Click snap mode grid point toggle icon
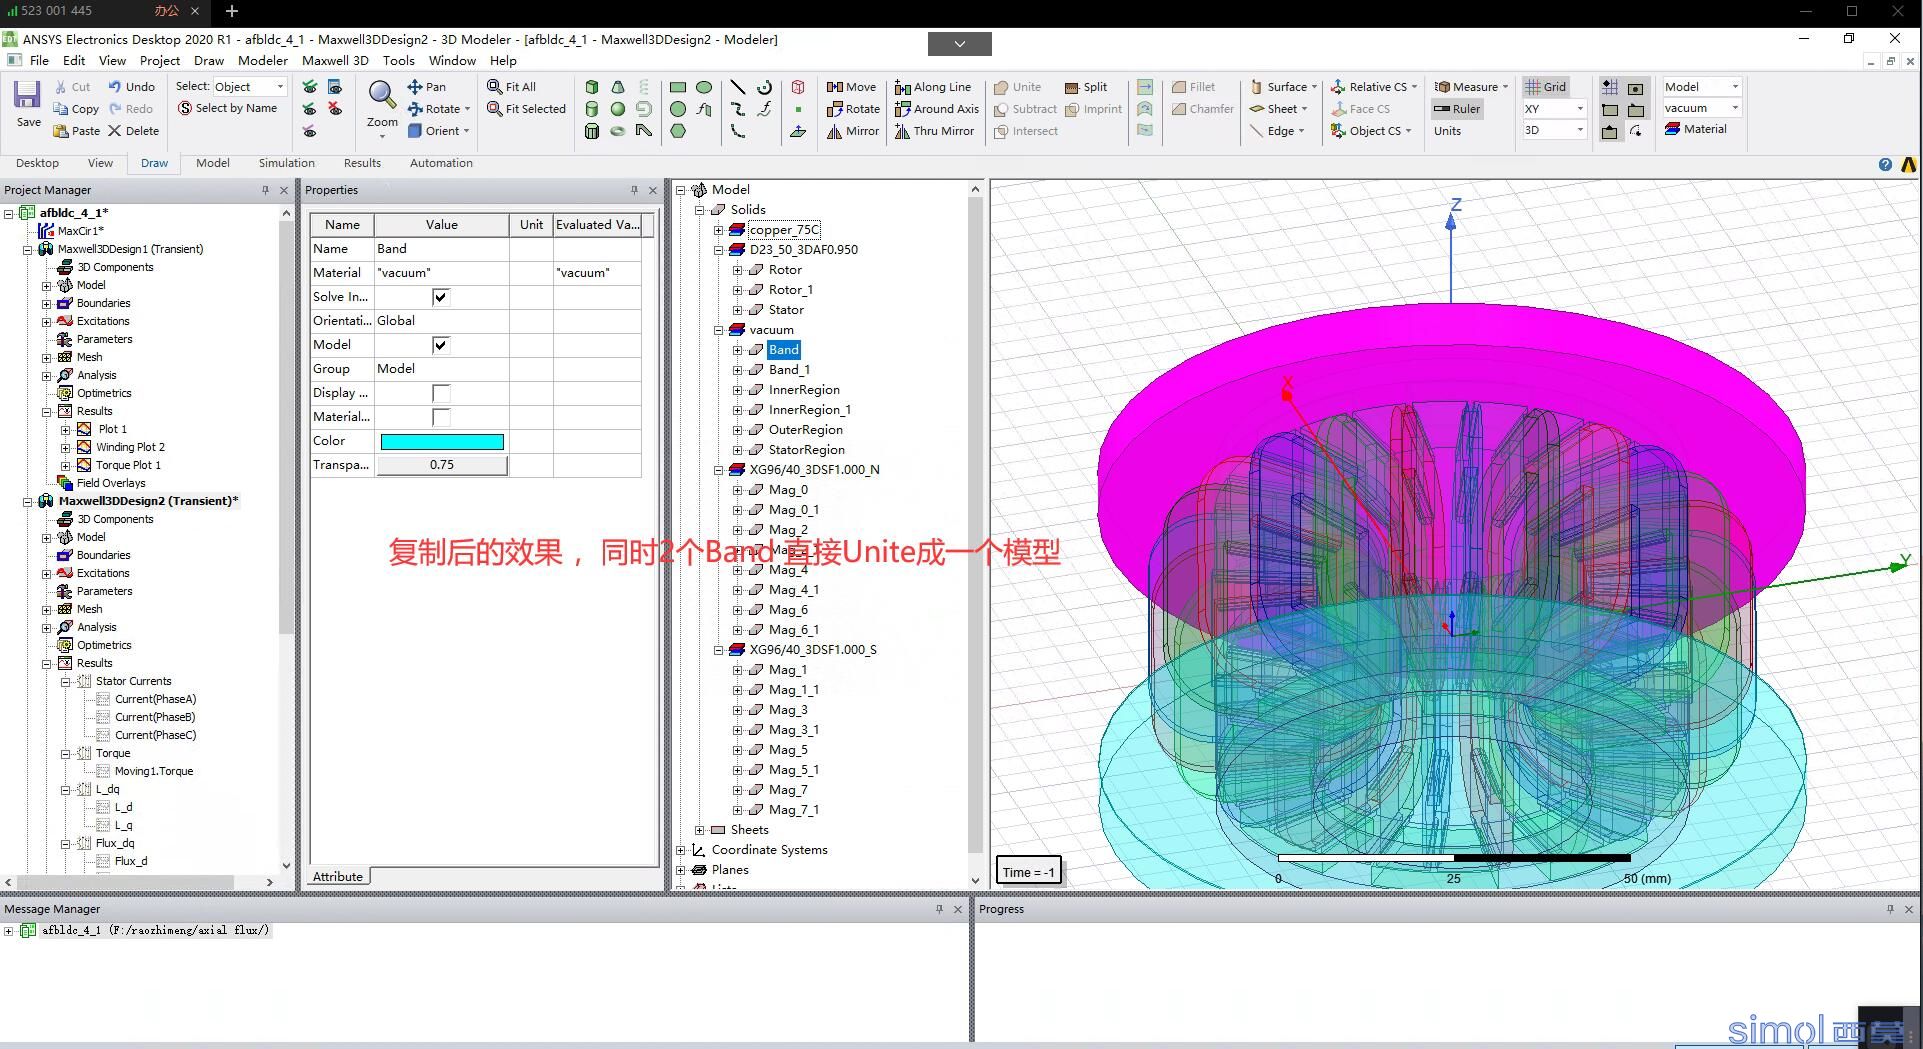This screenshot has width=1923, height=1049. pos(1610,88)
